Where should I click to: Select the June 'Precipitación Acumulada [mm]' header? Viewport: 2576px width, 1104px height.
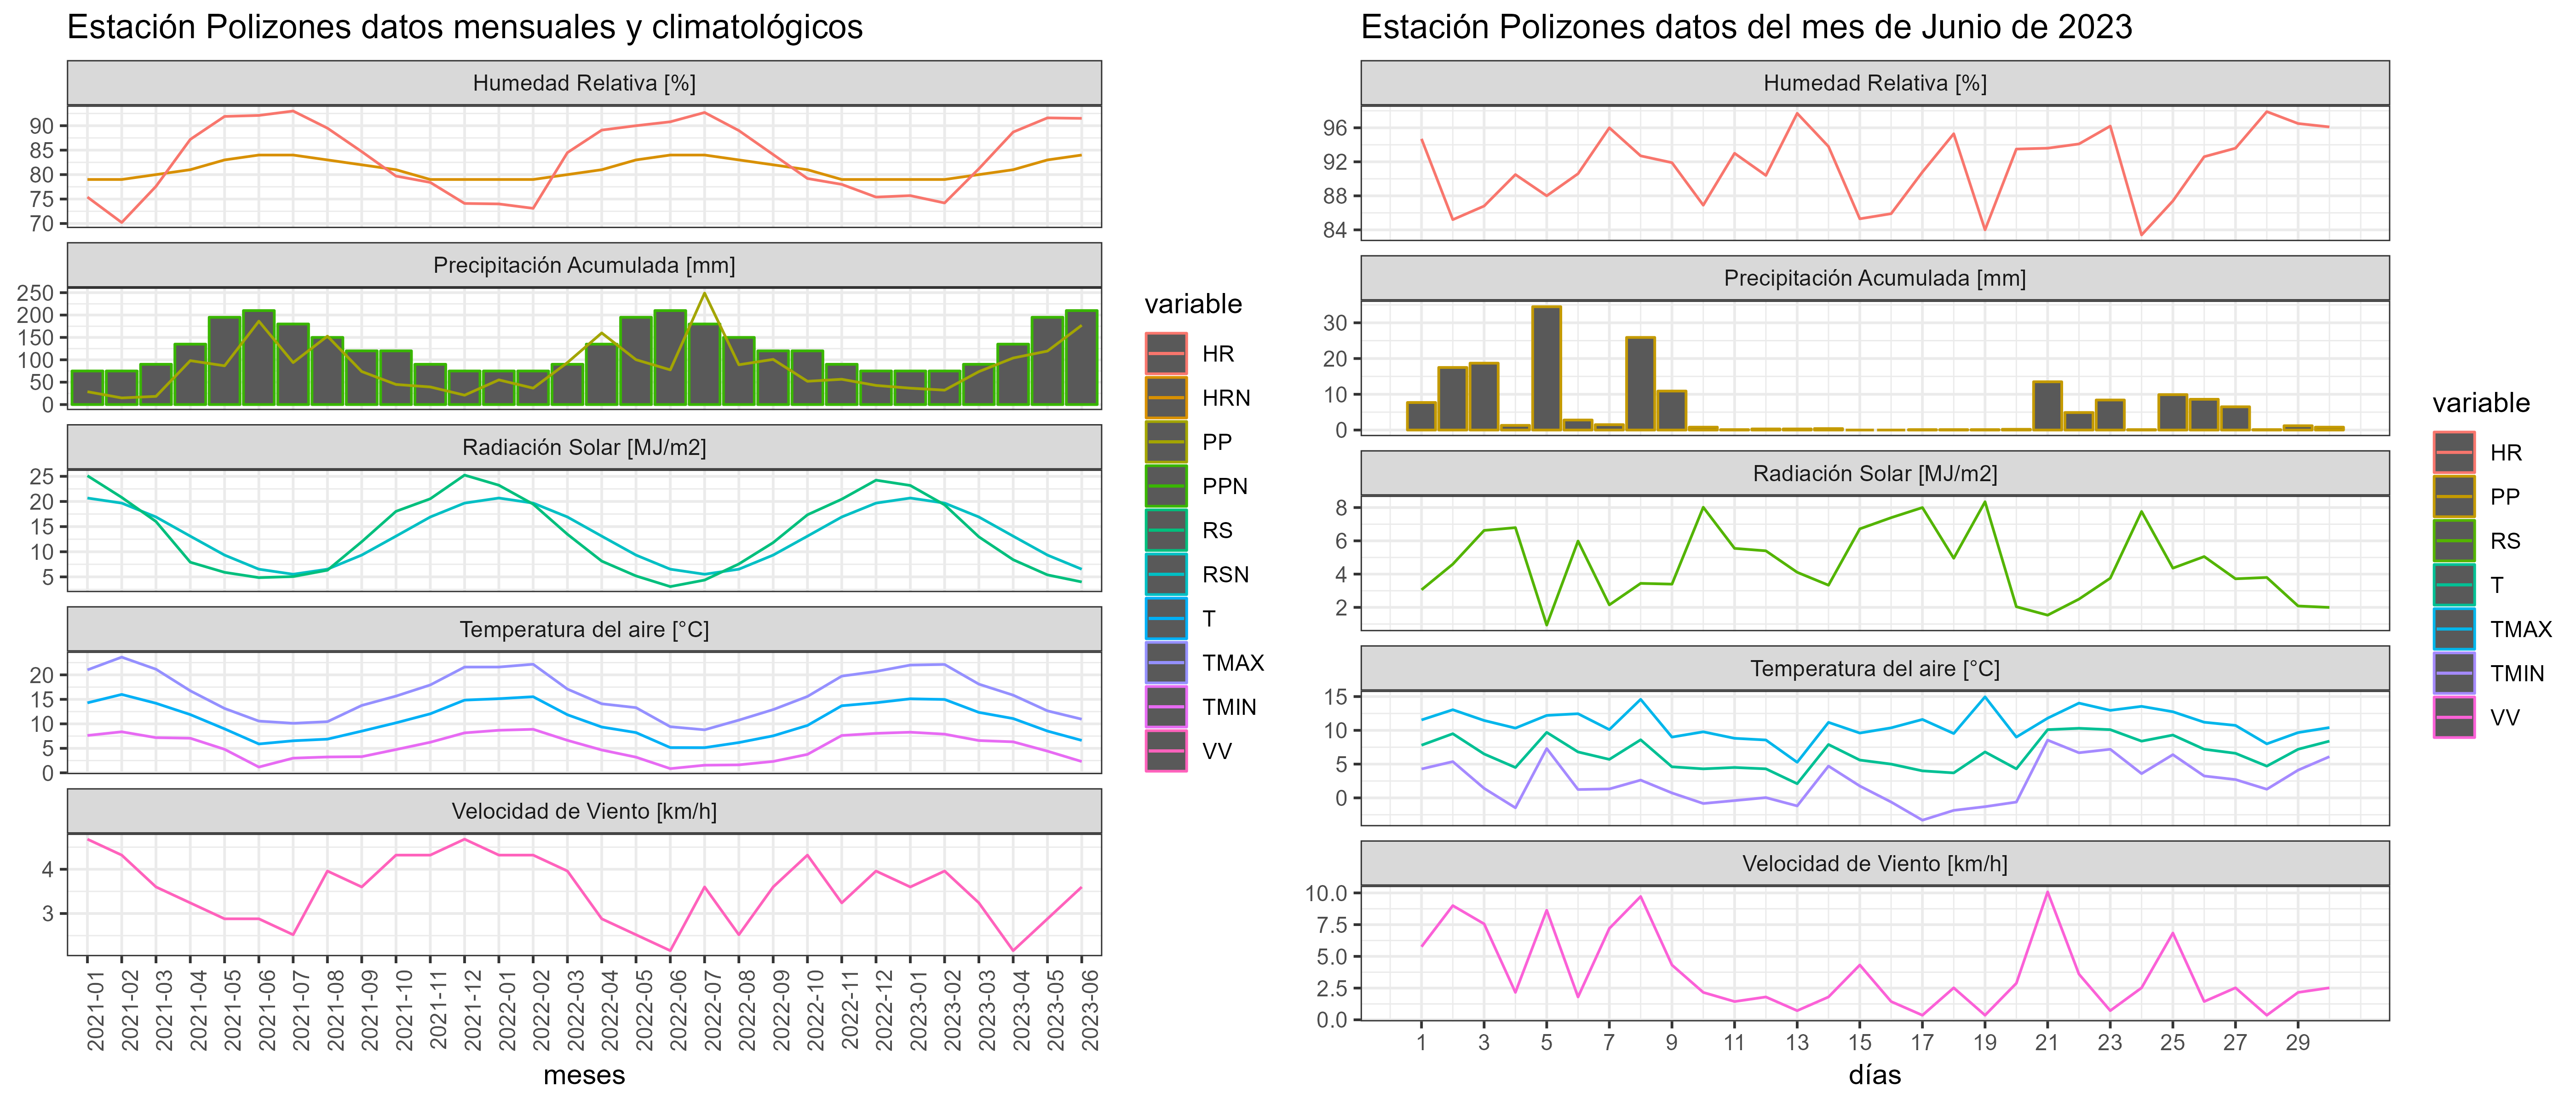click(x=1875, y=278)
